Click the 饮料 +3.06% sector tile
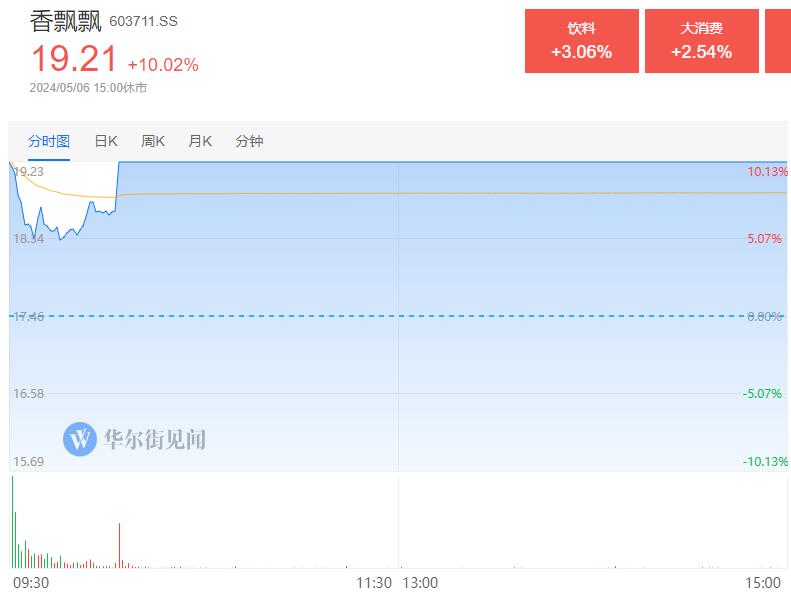Screen dimensions: 791x598 [x=581, y=41]
